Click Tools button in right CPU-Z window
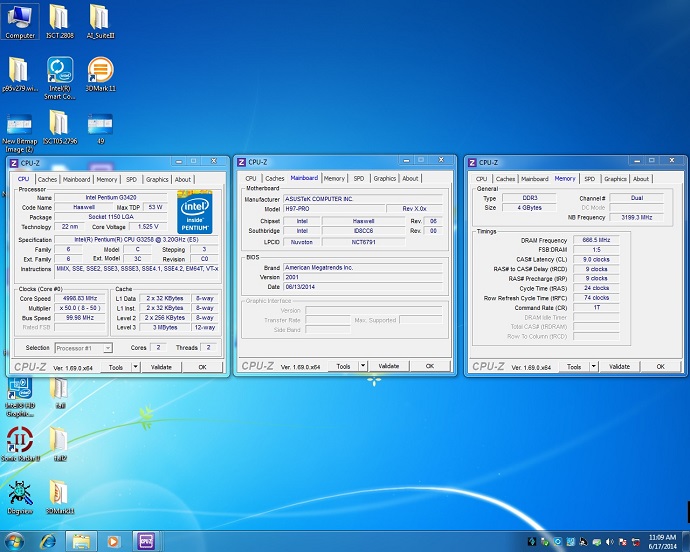This screenshot has width=690, height=552. 574,367
